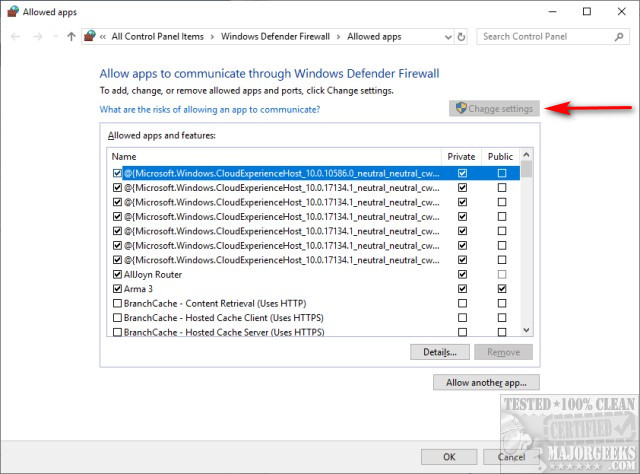The image size is (640, 474).
Task: Open recent locations dropdown beside Forward arrow
Action: pos(56,37)
